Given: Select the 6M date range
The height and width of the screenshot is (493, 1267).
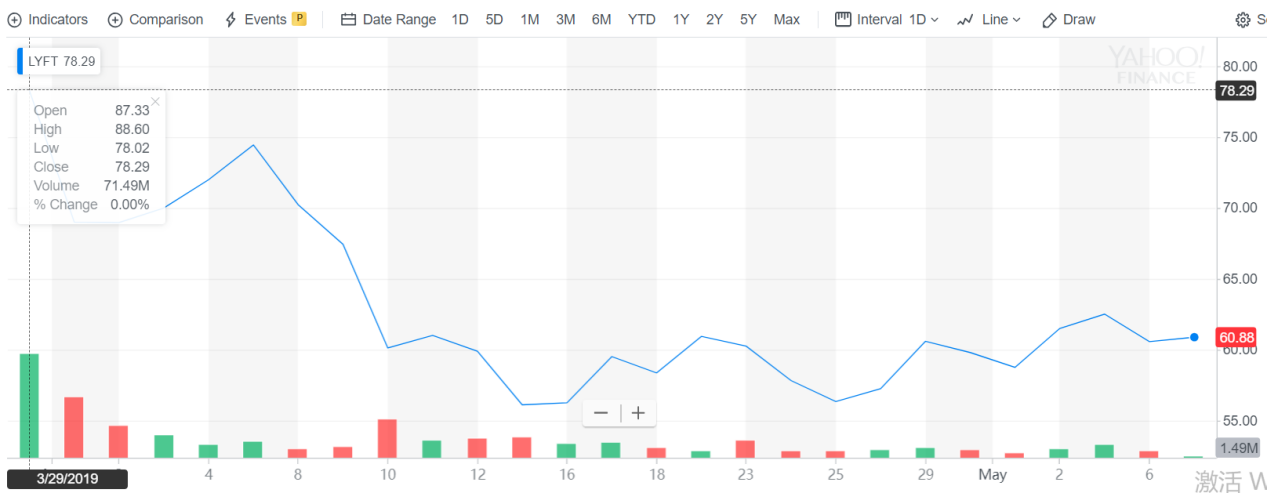Looking at the screenshot, I should pyautogui.click(x=601, y=20).
